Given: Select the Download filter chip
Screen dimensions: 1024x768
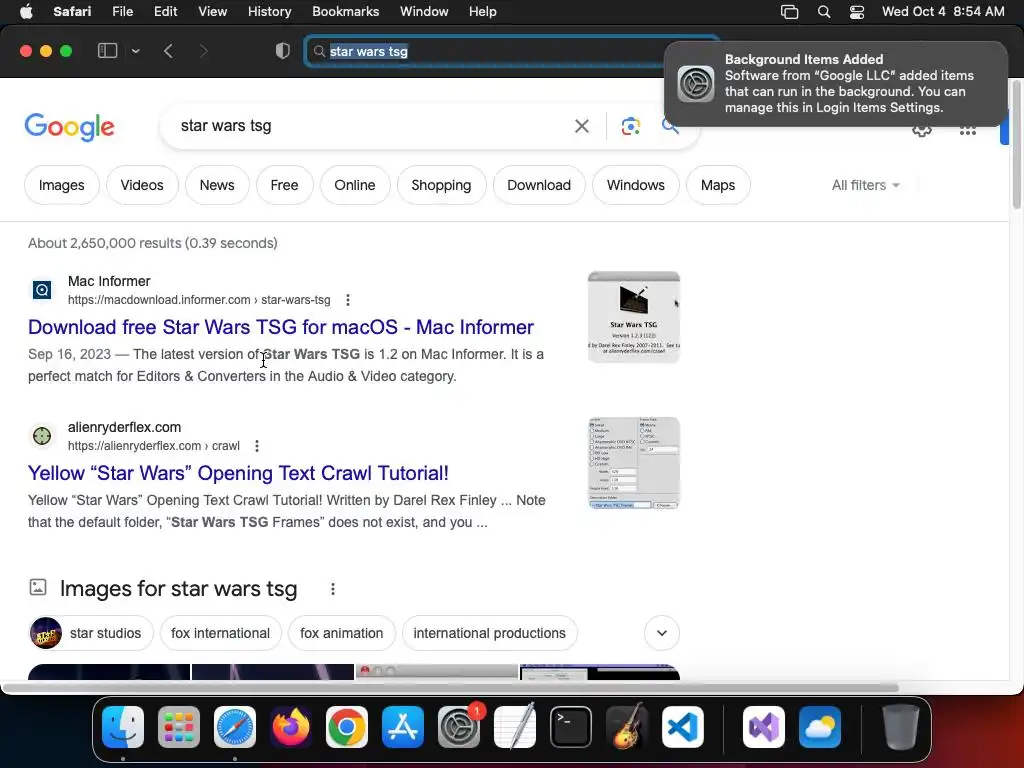Looking at the screenshot, I should 539,185.
